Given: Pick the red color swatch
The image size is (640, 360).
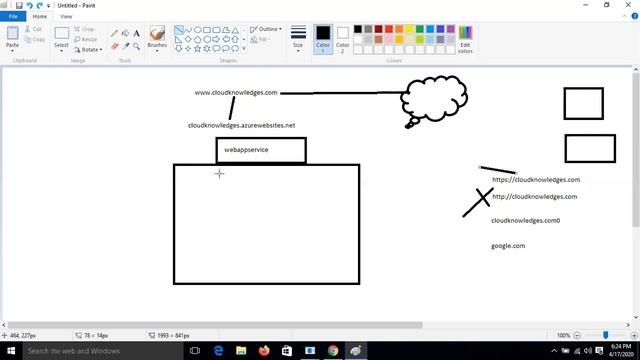Looking at the screenshot, I should point(389,29).
